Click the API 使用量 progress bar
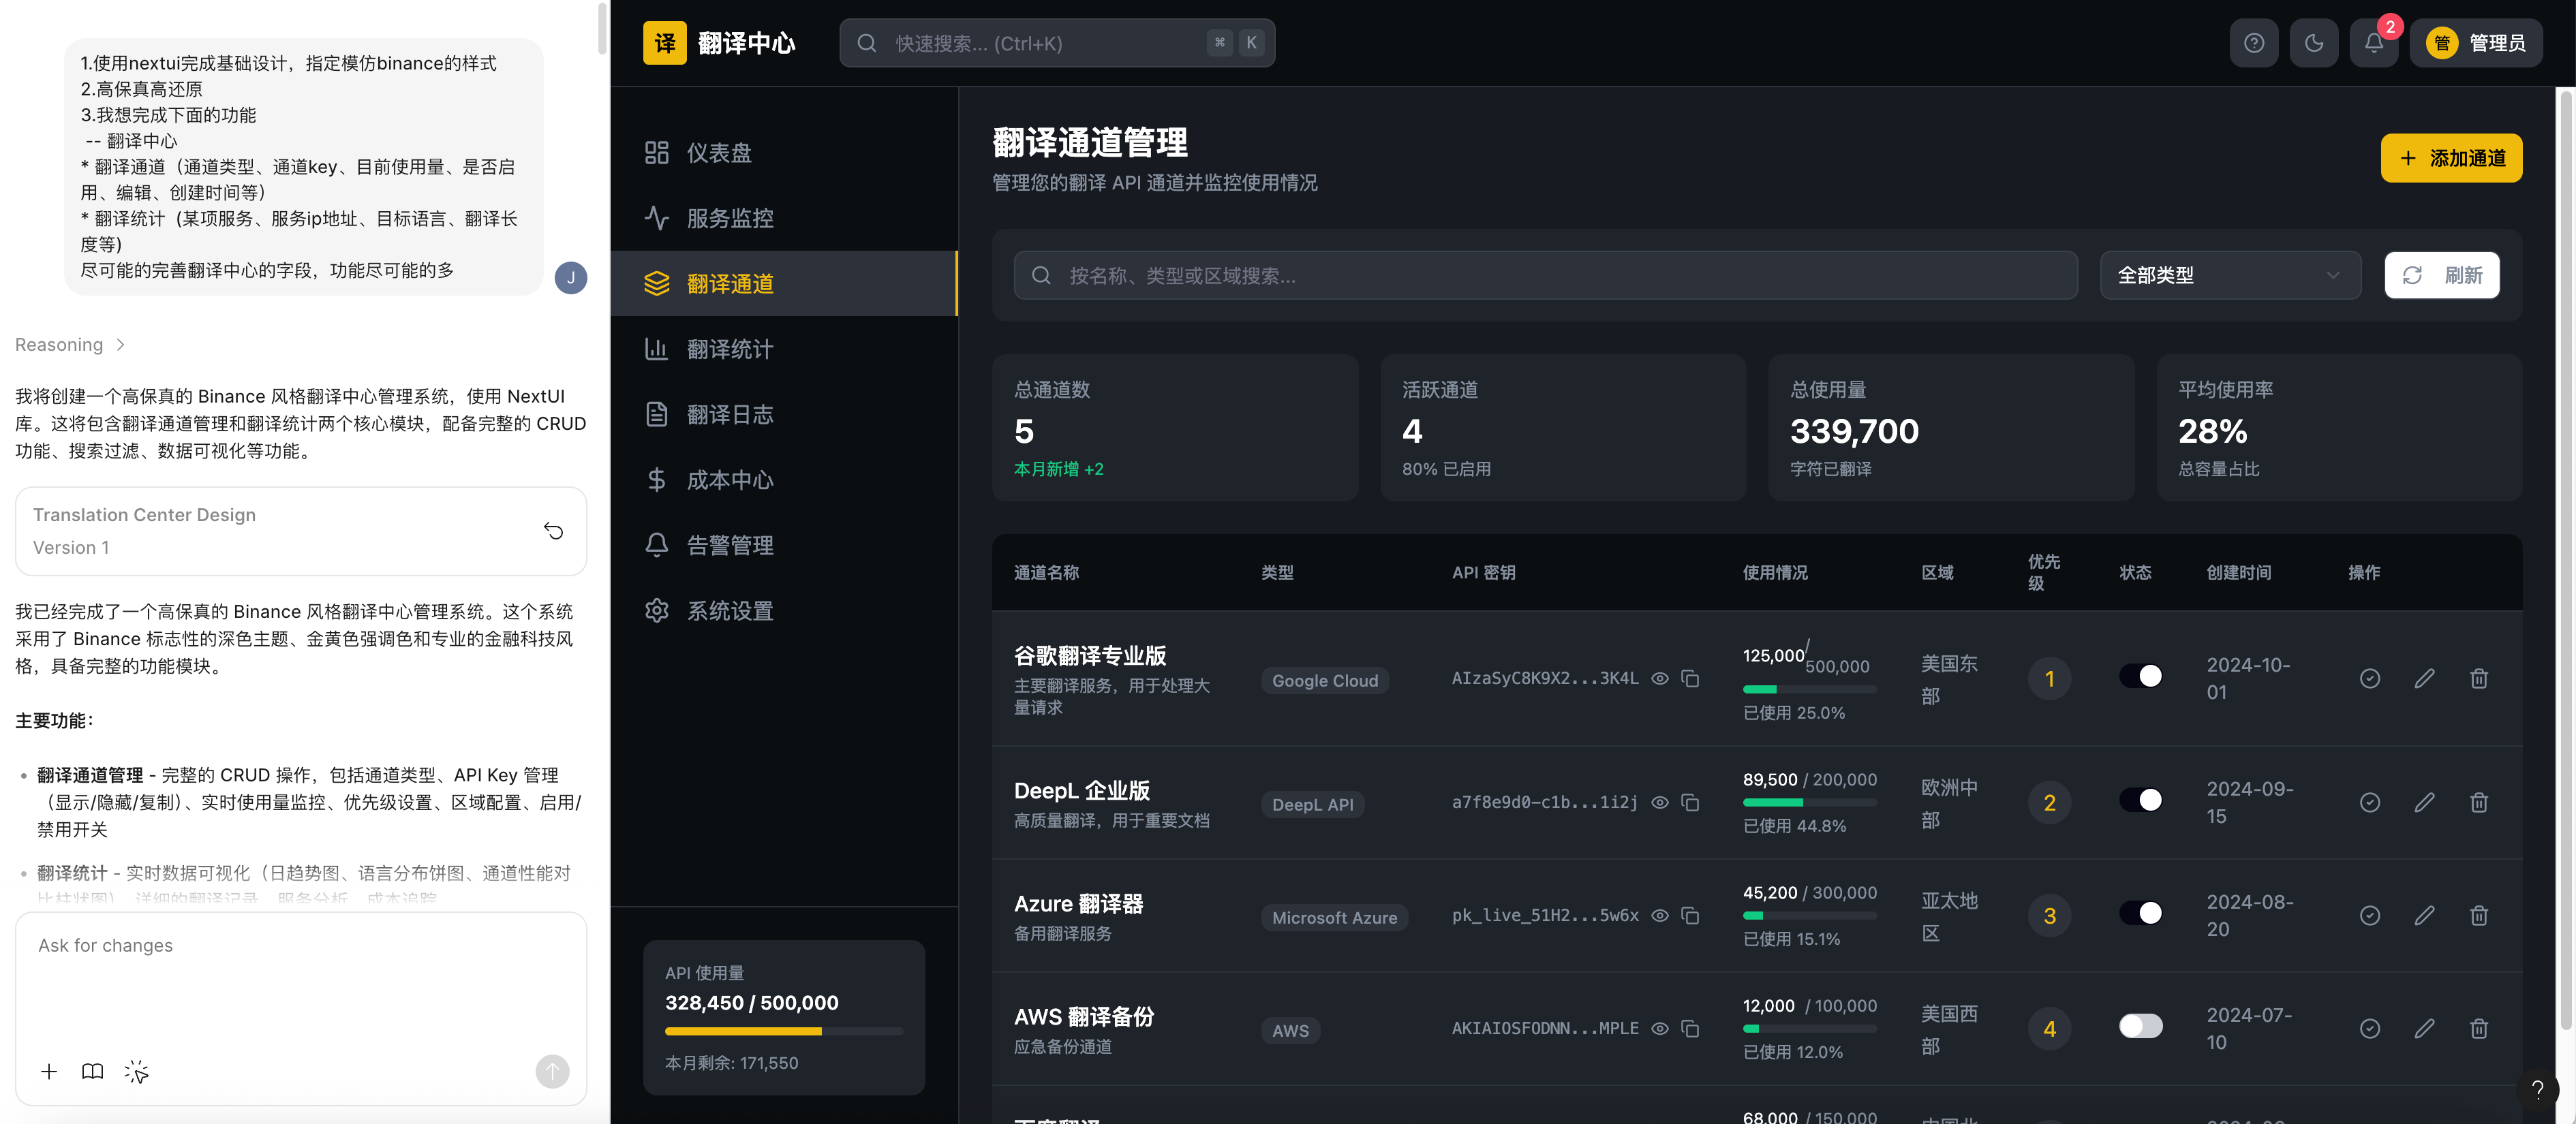Image resolution: width=2576 pixels, height=1124 pixels. (x=783, y=1031)
